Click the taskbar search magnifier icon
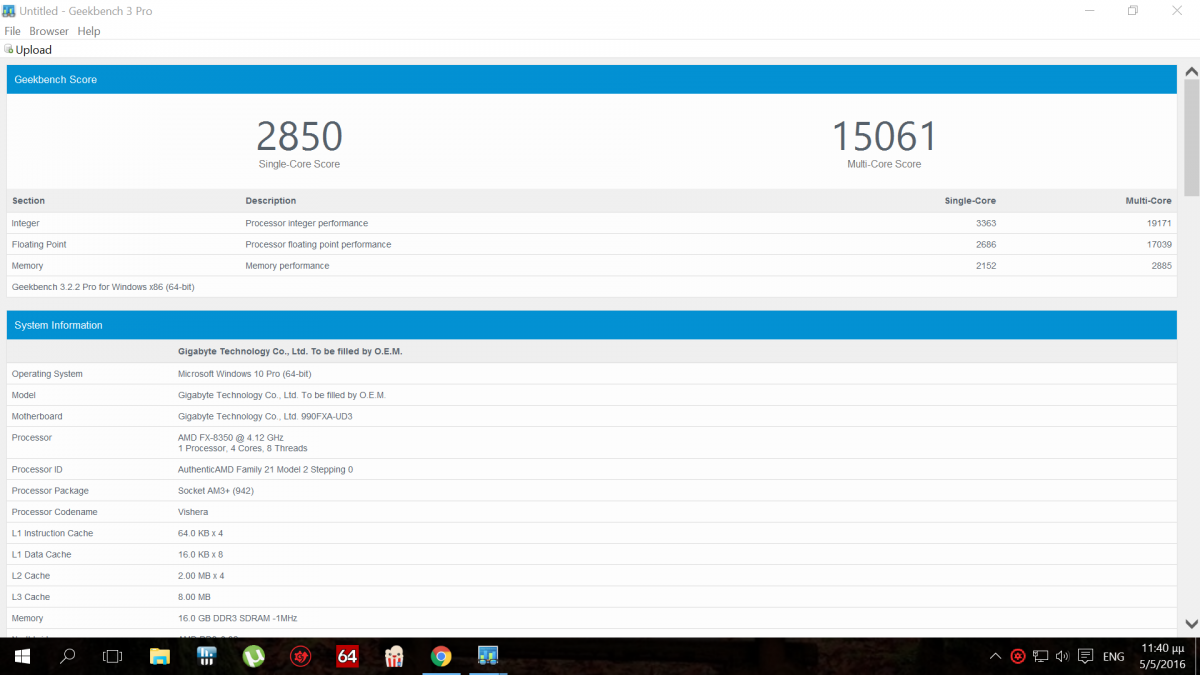The width and height of the screenshot is (1200, 675). 68,656
